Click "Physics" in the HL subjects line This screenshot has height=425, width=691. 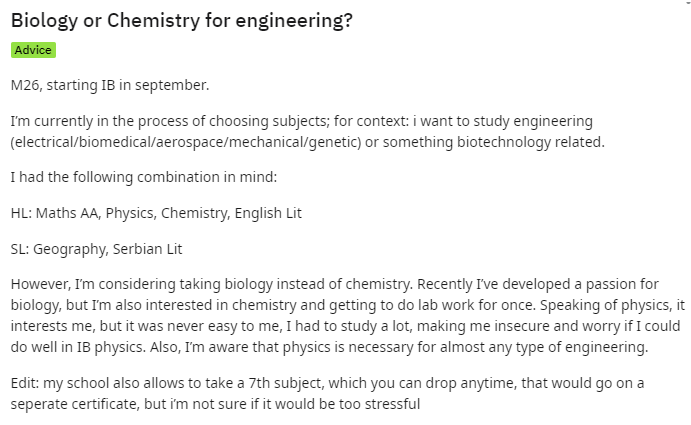pyautogui.click(x=130, y=213)
